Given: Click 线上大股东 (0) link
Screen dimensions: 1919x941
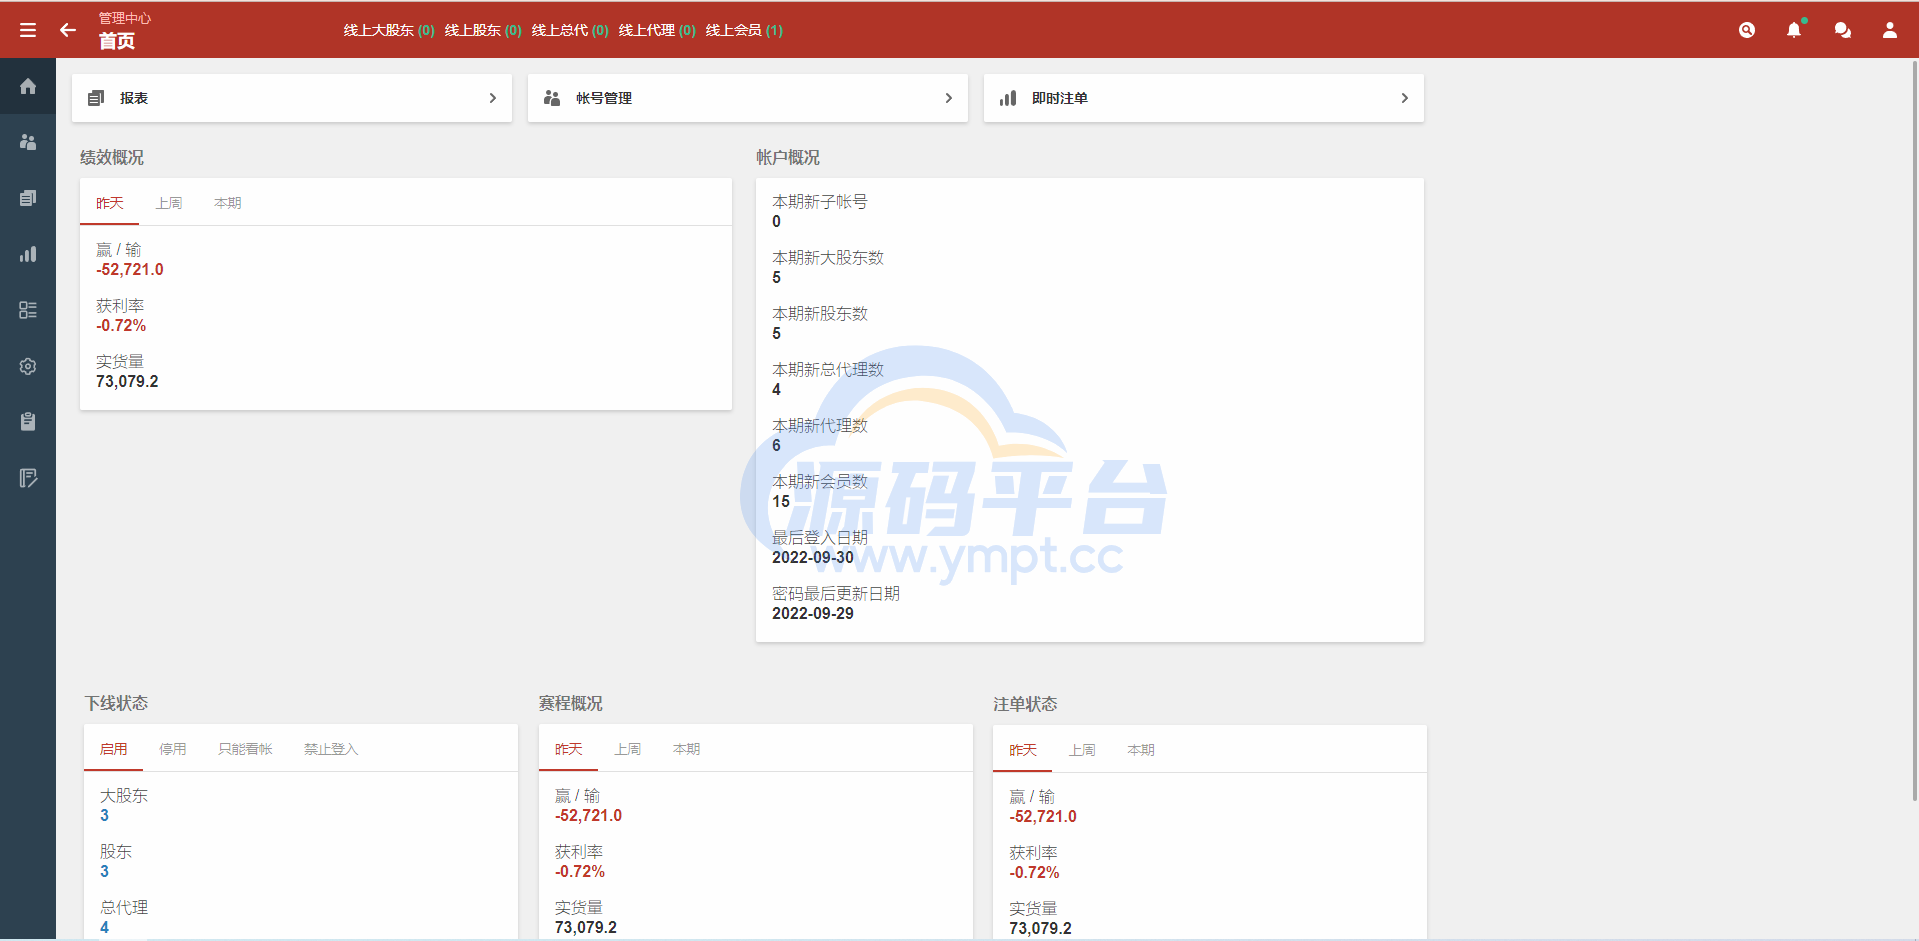Looking at the screenshot, I should pyautogui.click(x=389, y=30).
